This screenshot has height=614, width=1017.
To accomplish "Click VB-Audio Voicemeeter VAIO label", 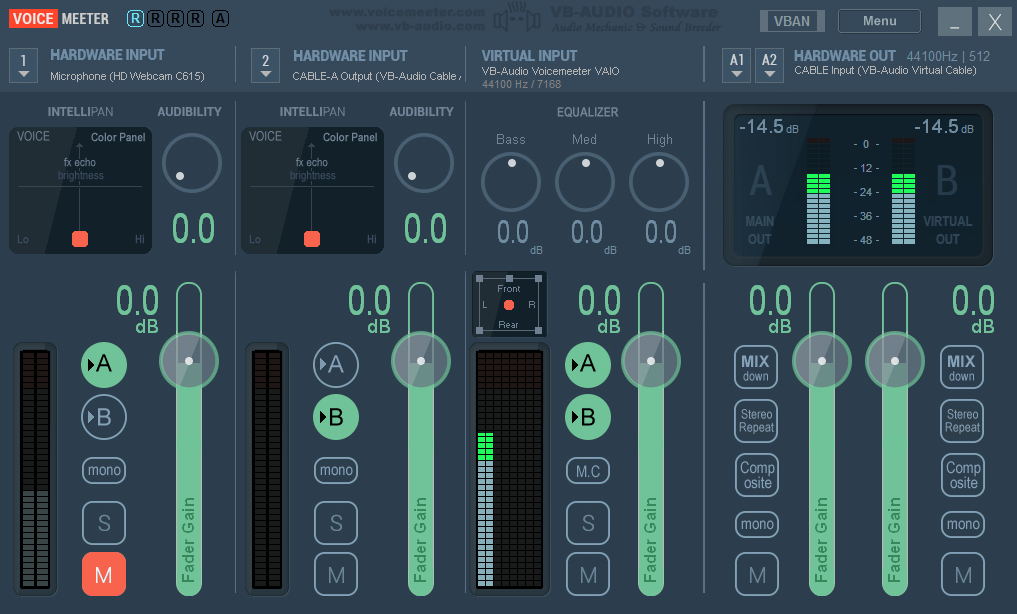I will click(x=550, y=71).
